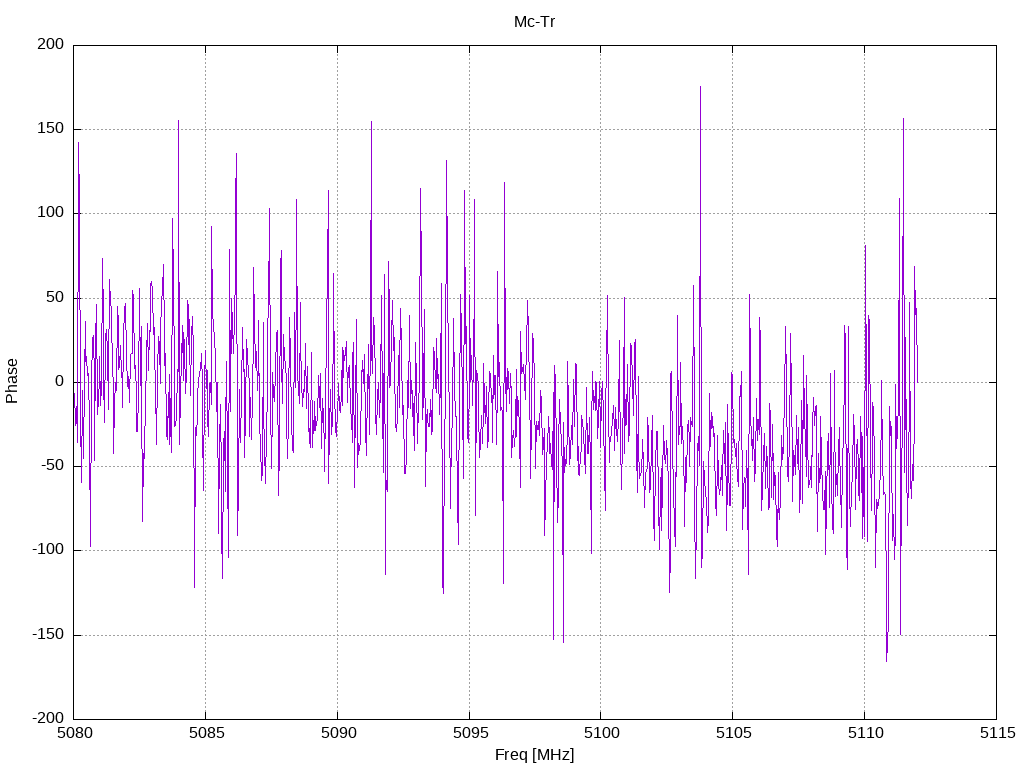Click the -200 y-axis tick label

(48, 718)
